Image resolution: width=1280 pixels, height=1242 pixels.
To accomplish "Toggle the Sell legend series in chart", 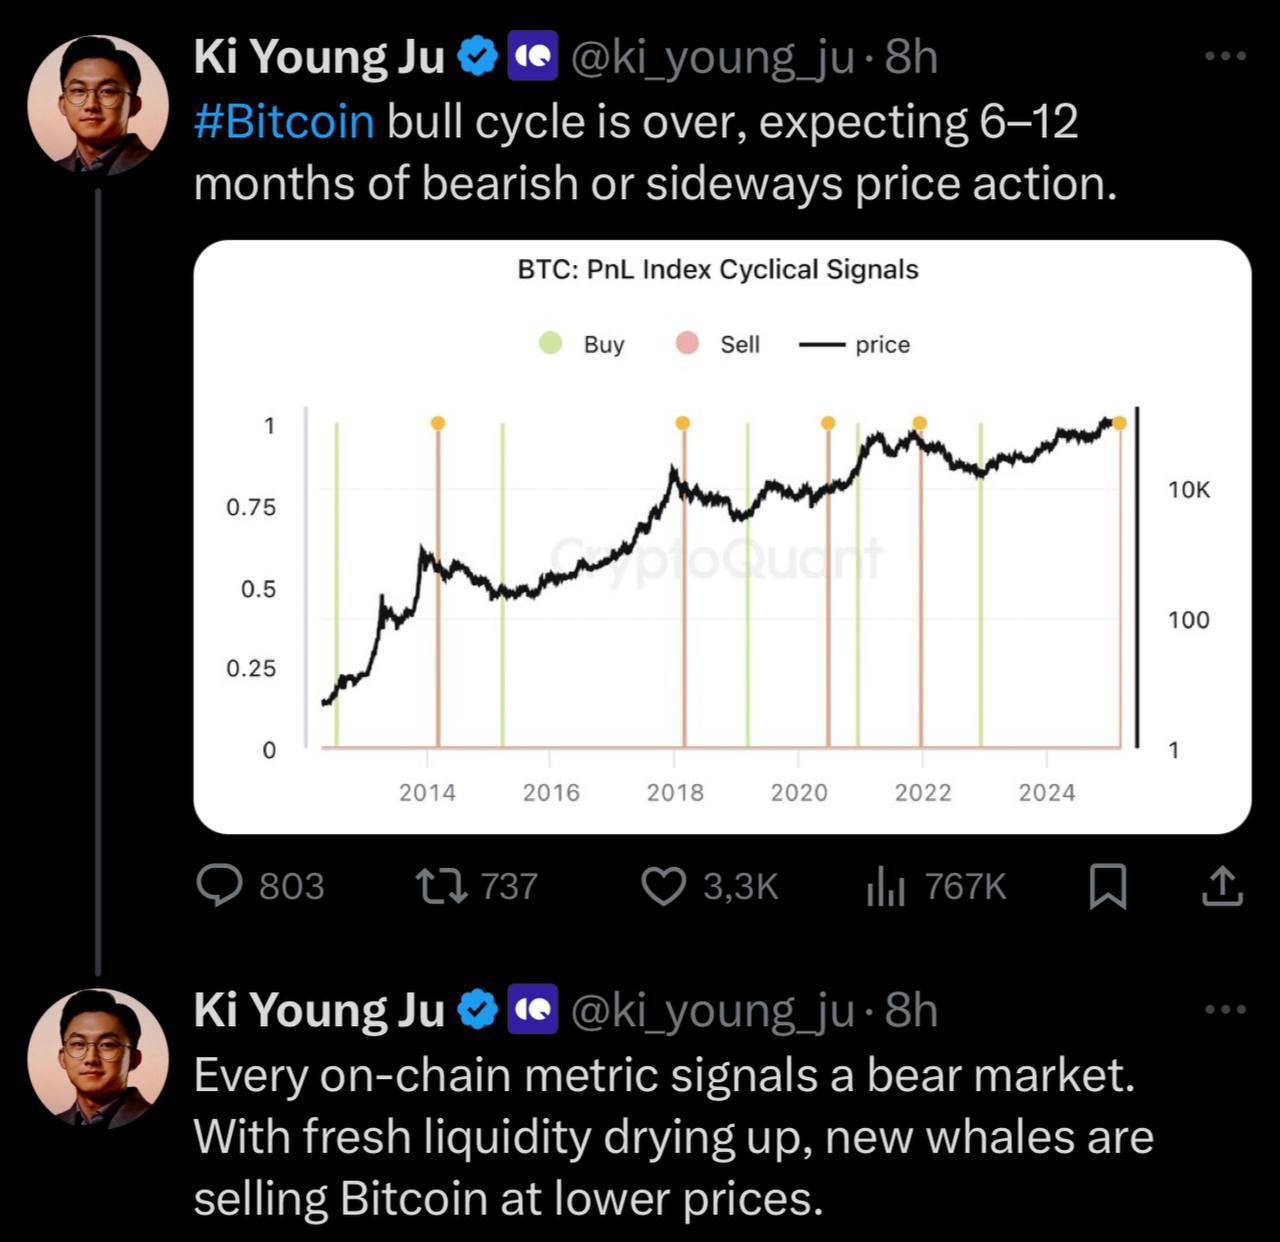I will [x=718, y=344].
